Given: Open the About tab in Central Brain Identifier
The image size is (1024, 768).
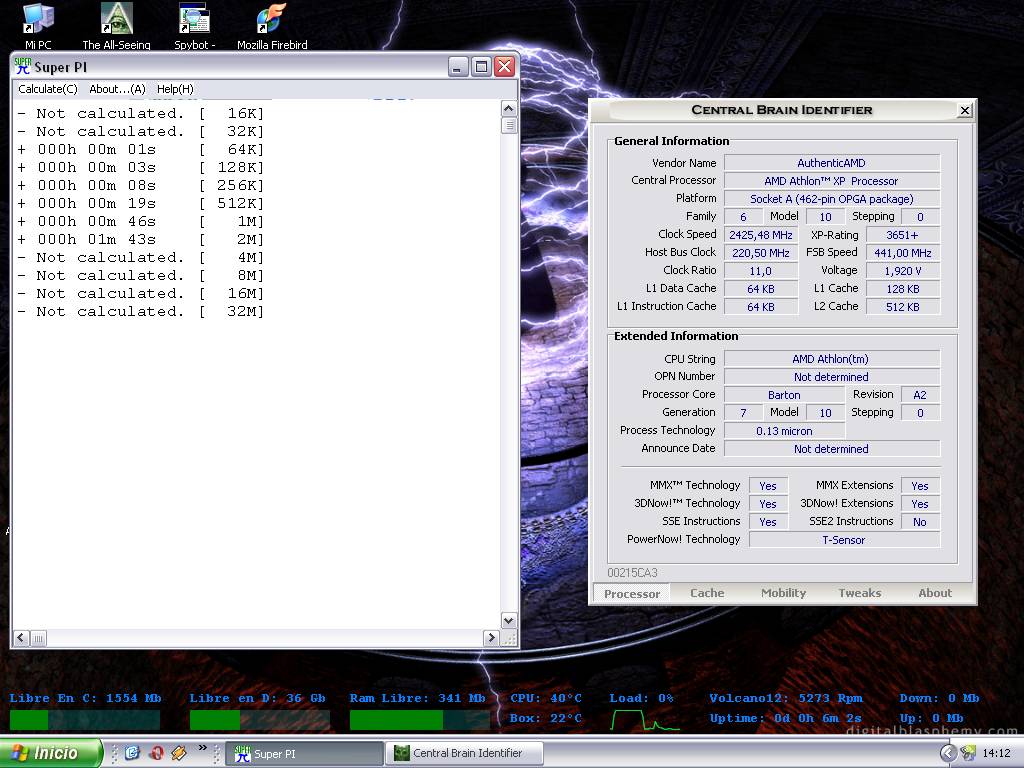Looking at the screenshot, I should click(935, 593).
